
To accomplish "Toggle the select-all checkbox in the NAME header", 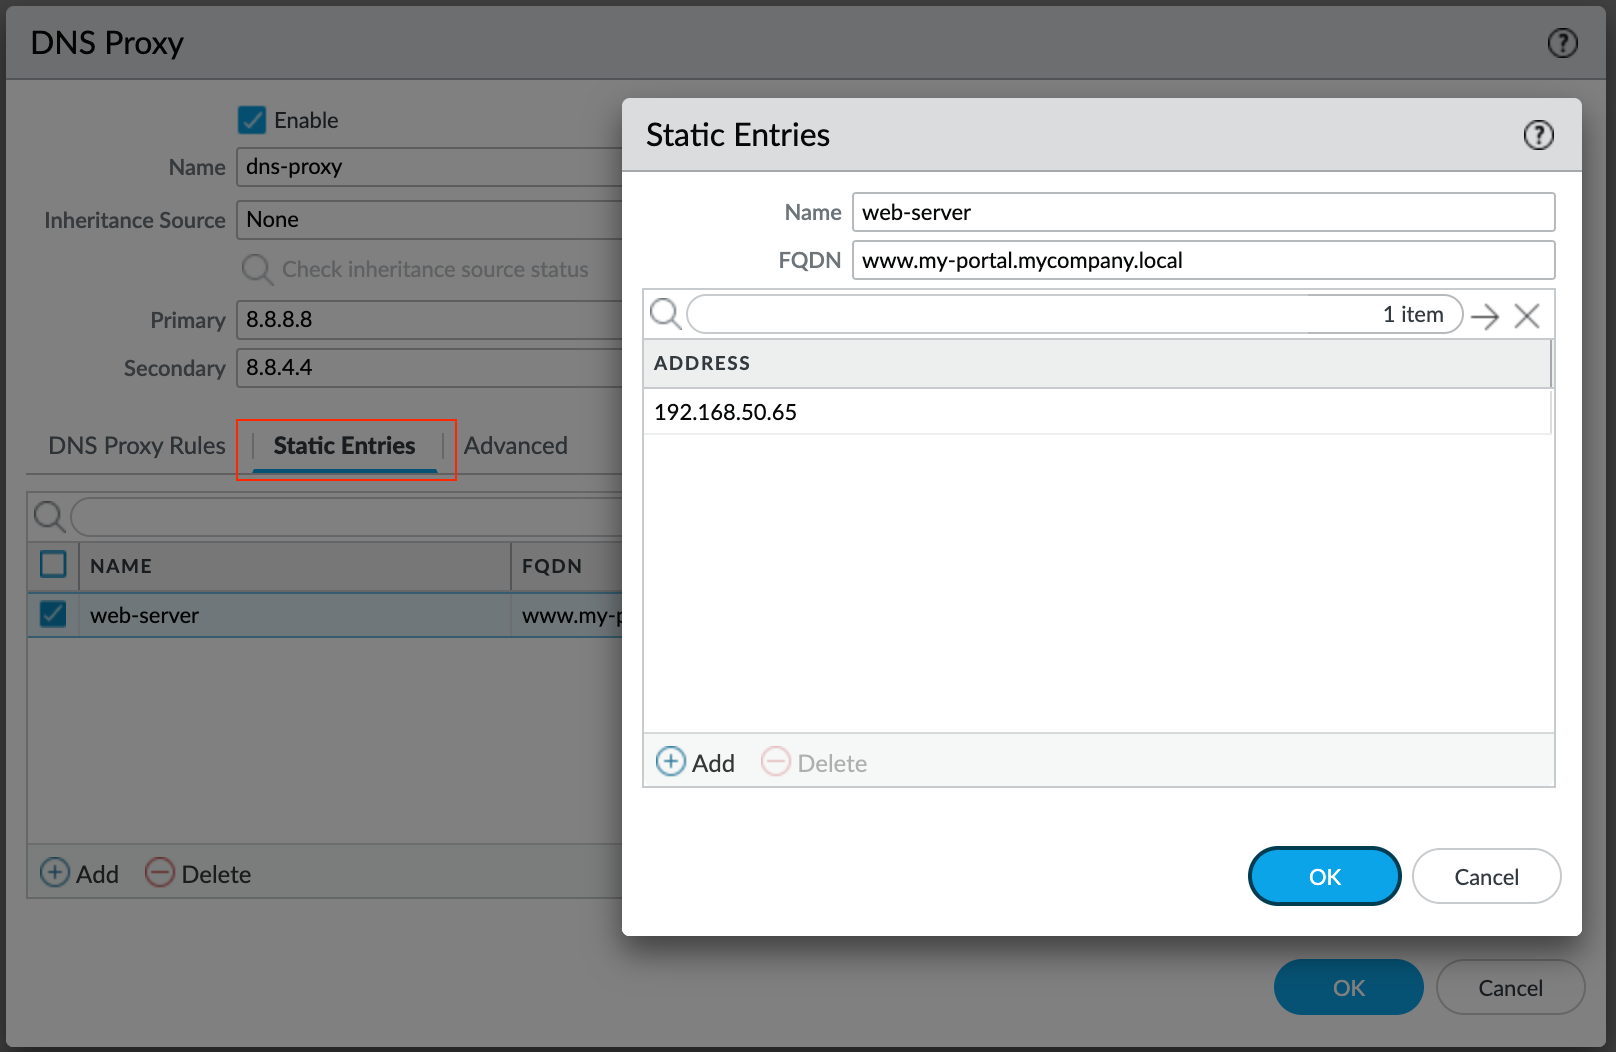I will click(53, 564).
